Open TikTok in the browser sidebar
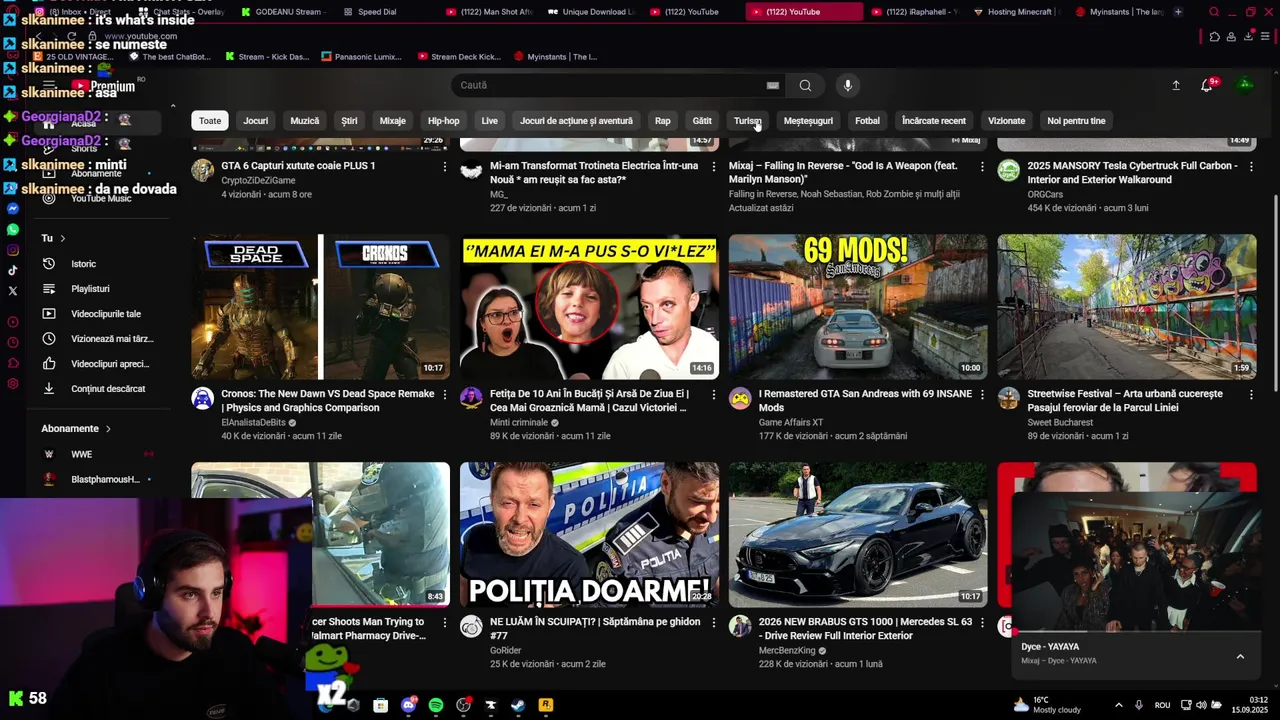The height and width of the screenshot is (720, 1280). 13,270
